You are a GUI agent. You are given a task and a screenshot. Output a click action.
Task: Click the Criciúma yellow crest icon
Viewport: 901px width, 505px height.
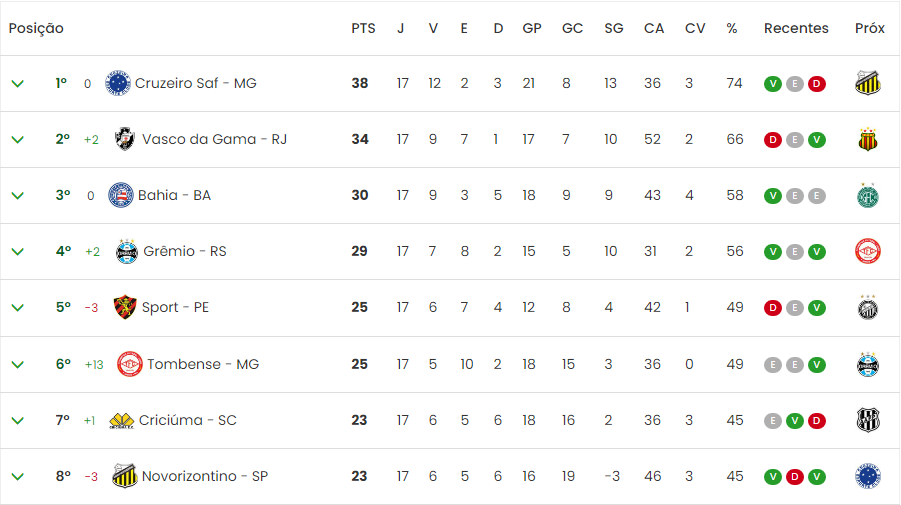(x=121, y=421)
